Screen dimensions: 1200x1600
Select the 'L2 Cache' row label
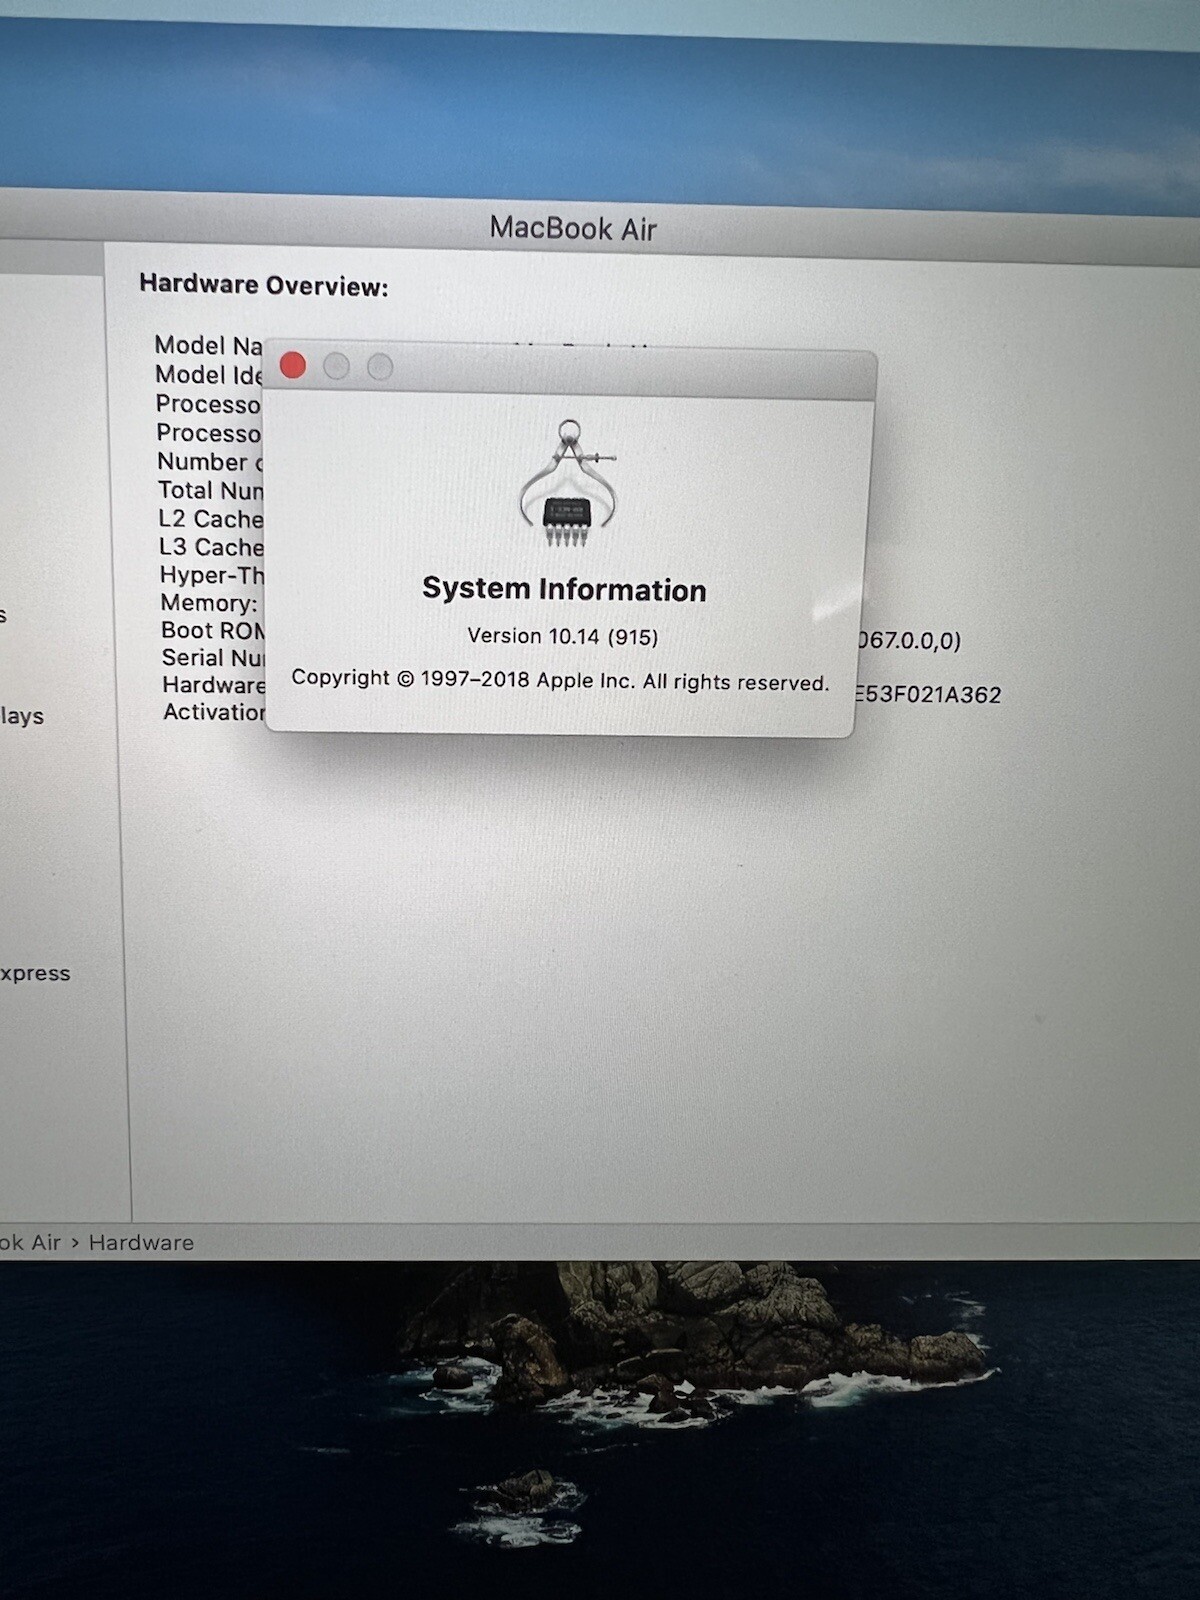(211, 519)
